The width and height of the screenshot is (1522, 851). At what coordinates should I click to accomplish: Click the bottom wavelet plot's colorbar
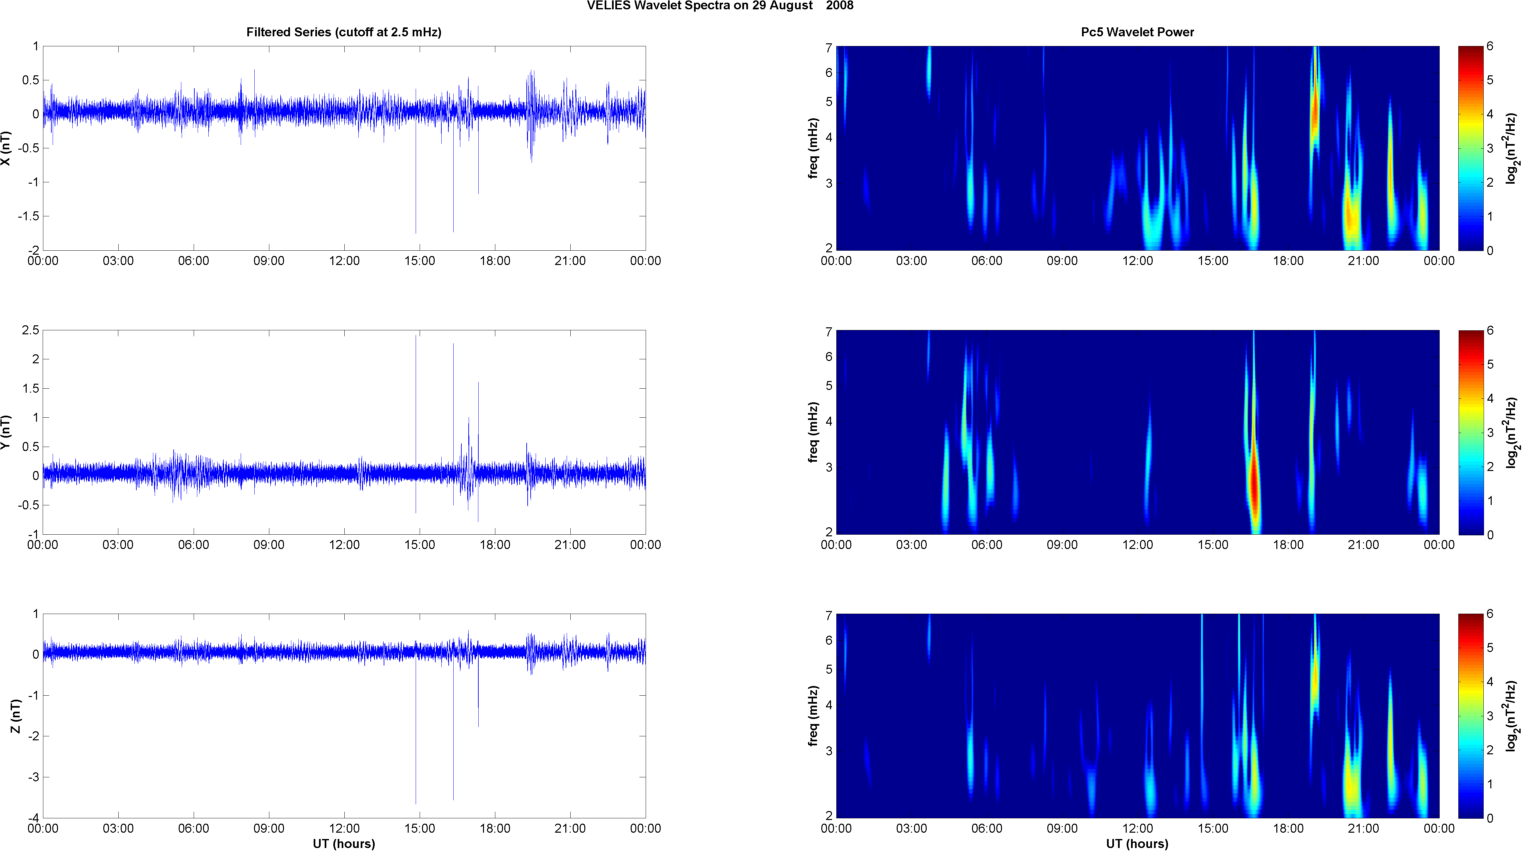[x=1470, y=716]
